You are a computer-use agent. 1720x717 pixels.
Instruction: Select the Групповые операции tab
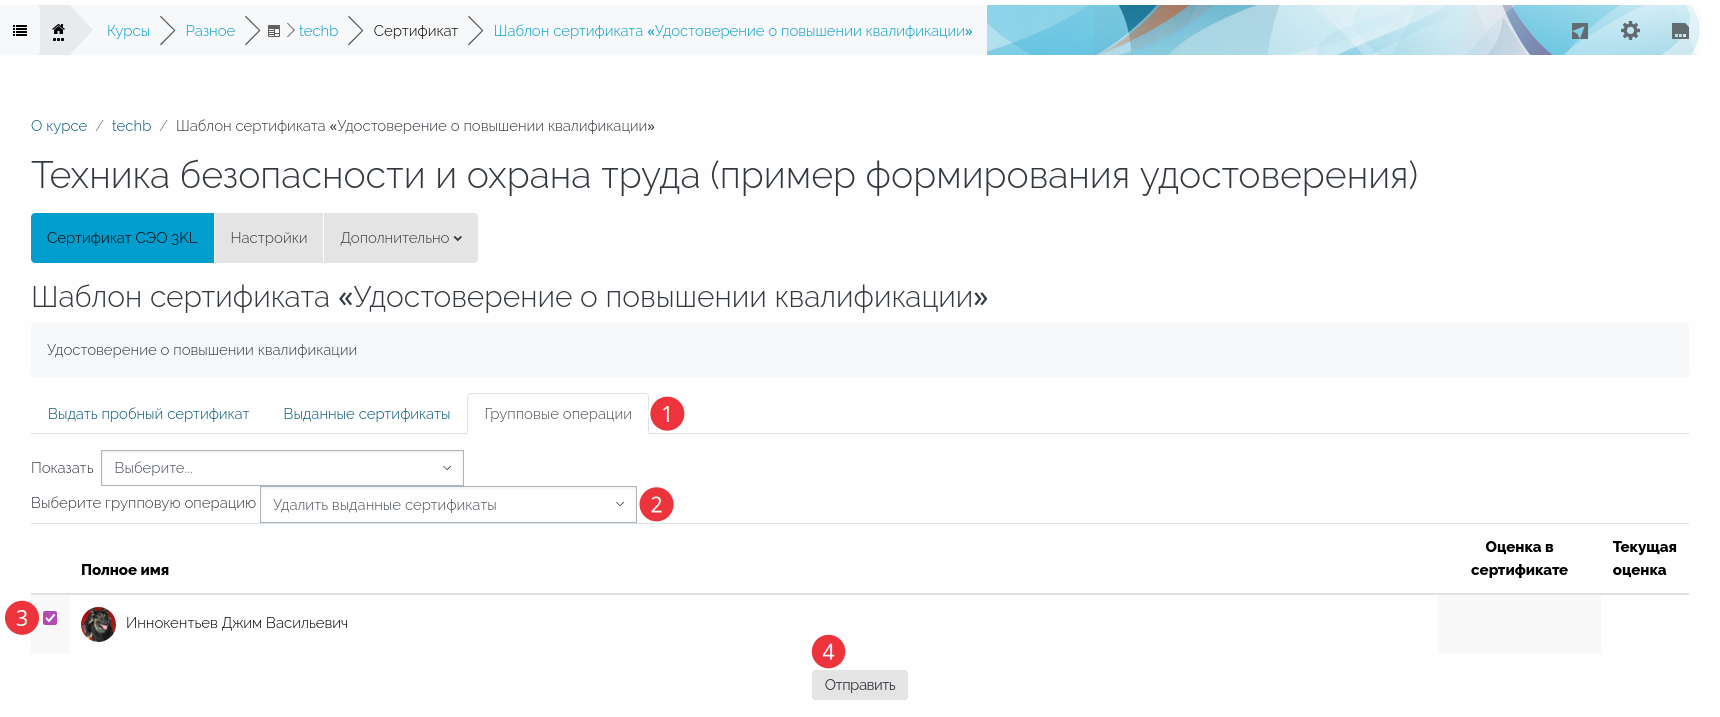[x=558, y=414]
